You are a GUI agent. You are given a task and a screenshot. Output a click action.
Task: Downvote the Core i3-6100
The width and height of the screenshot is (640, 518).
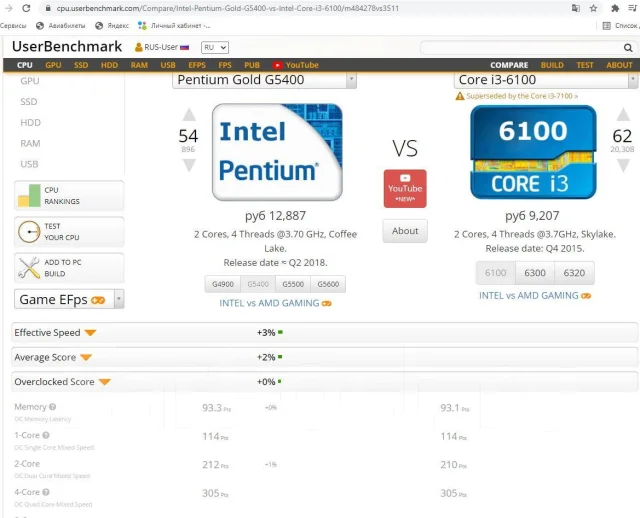pos(623,165)
